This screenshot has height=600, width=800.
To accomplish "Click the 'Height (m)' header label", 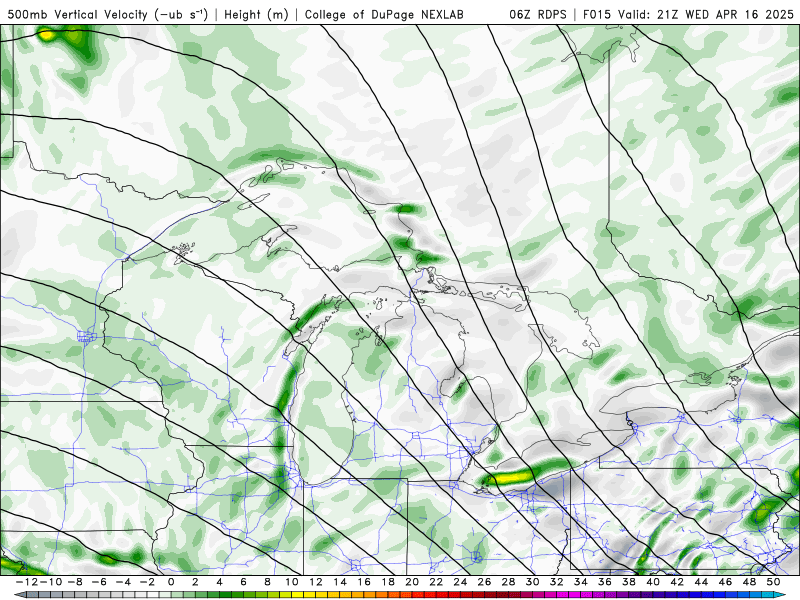I will [256, 14].
